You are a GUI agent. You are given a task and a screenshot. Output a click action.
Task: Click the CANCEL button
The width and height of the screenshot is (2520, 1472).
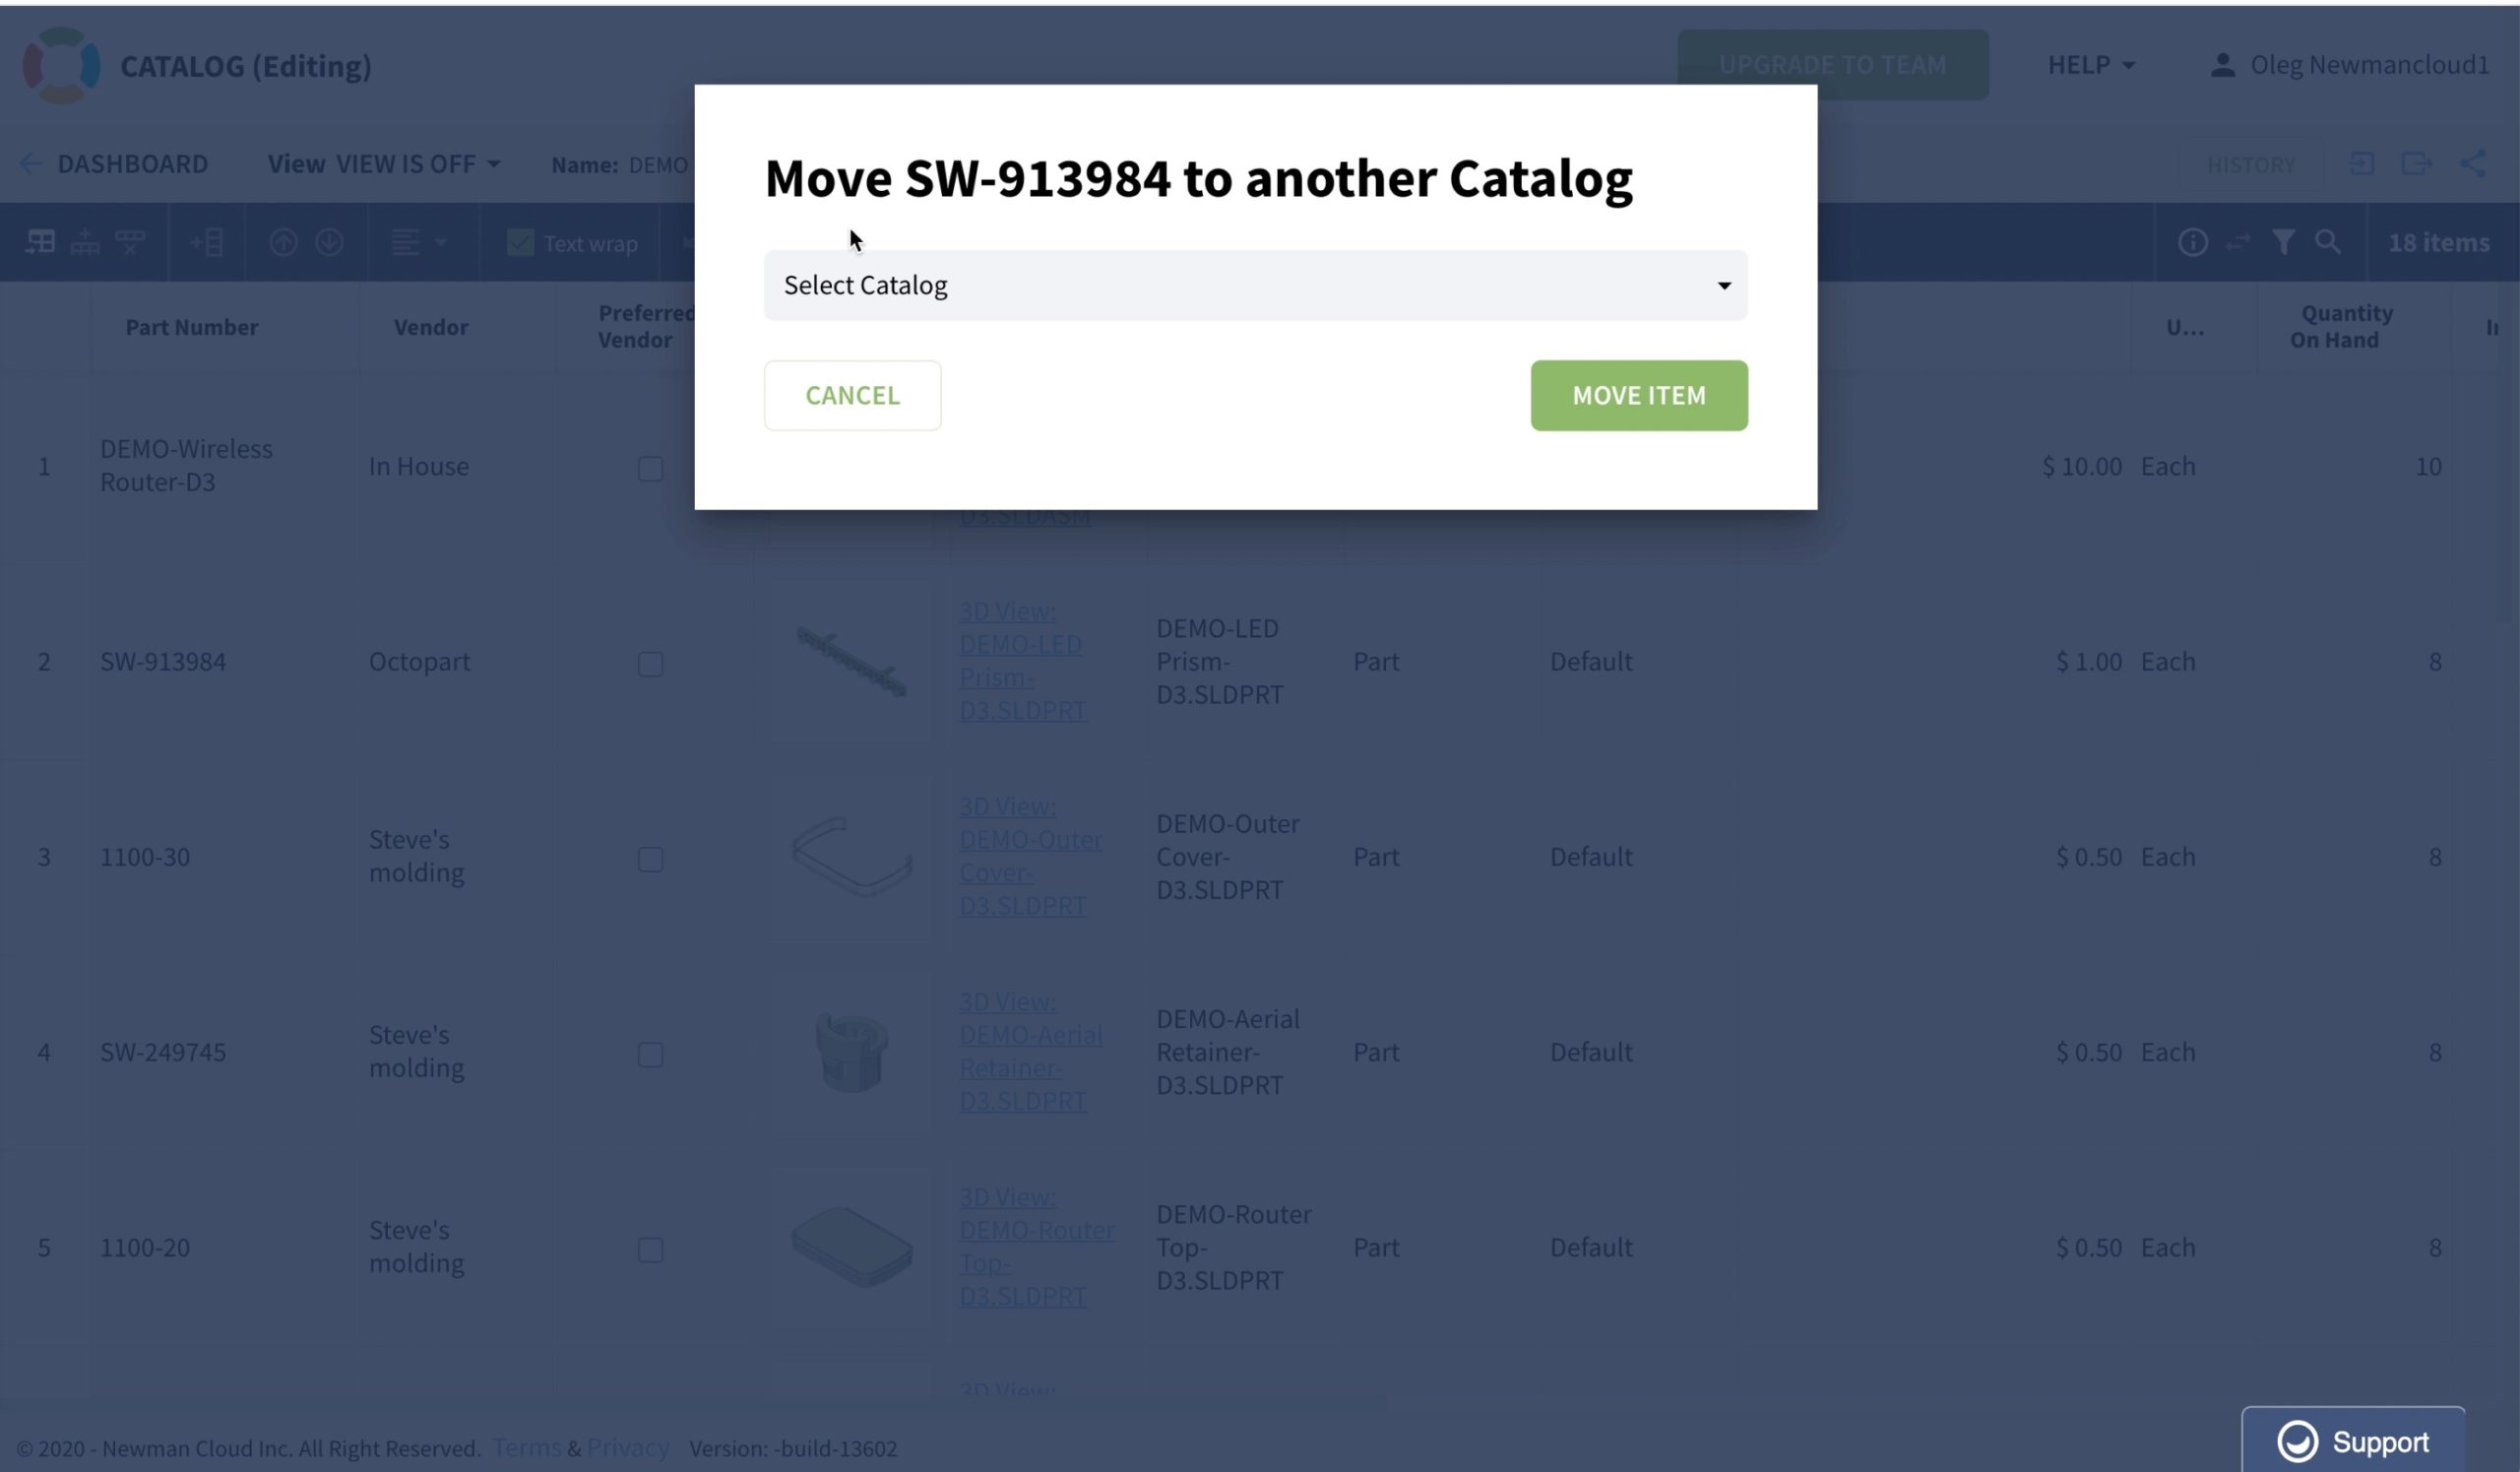pos(852,394)
